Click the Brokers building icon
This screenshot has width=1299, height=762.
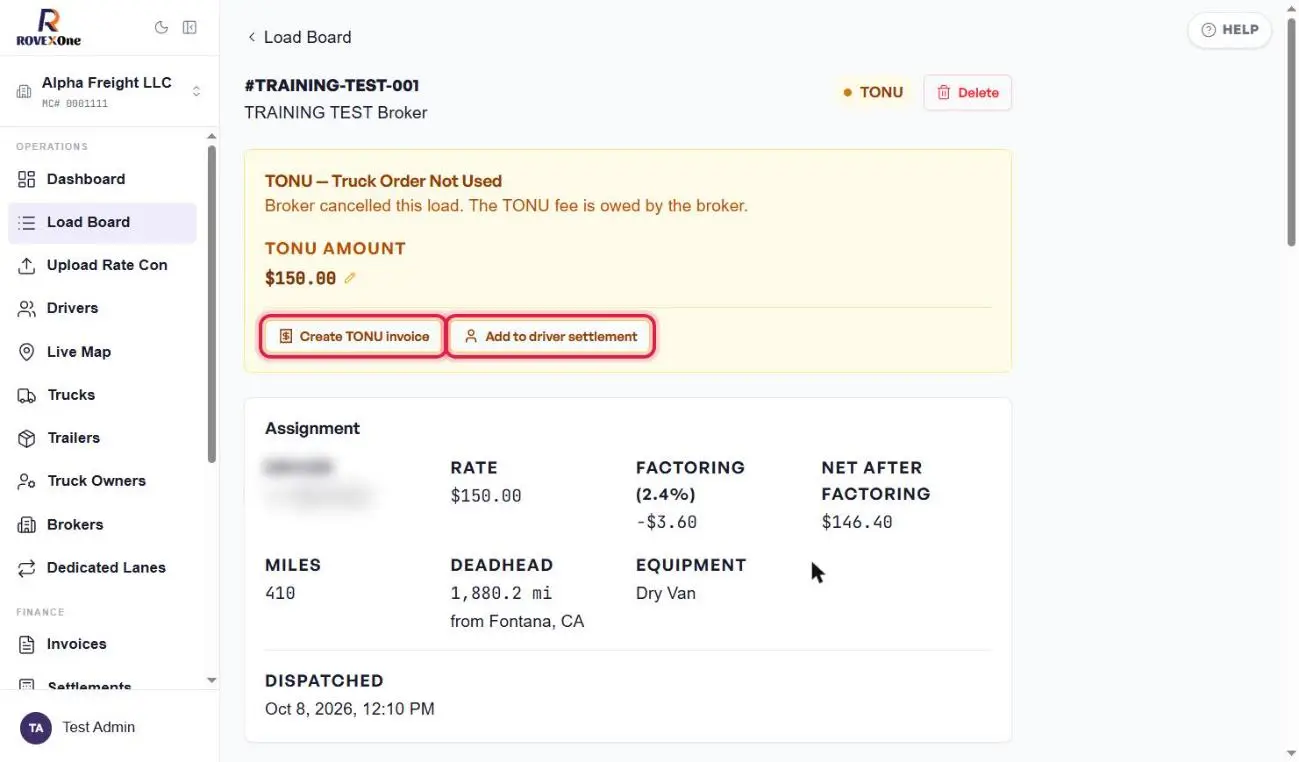27,525
